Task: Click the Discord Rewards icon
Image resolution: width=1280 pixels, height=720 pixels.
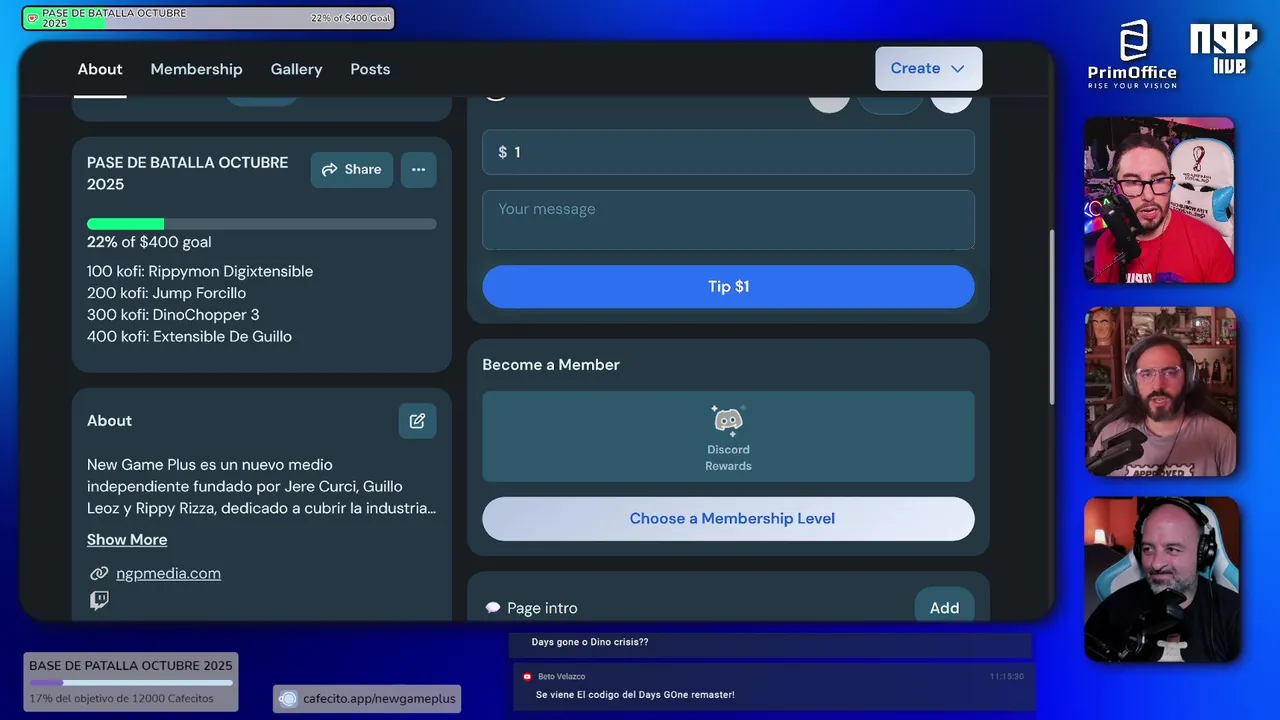Action: click(728, 420)
